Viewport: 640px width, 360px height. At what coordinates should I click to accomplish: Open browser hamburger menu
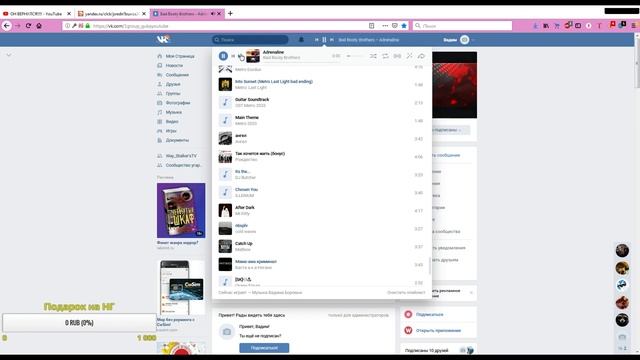[633, 26]
